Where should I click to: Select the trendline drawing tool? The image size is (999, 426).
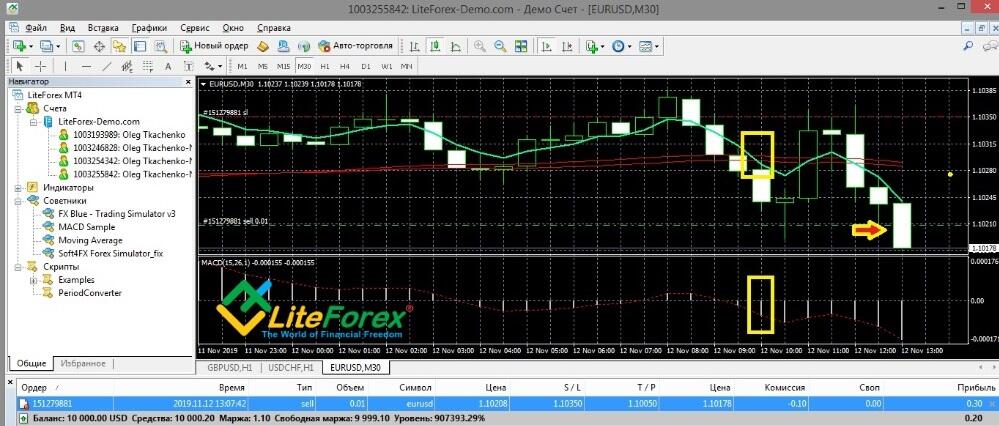pos(106,66)
